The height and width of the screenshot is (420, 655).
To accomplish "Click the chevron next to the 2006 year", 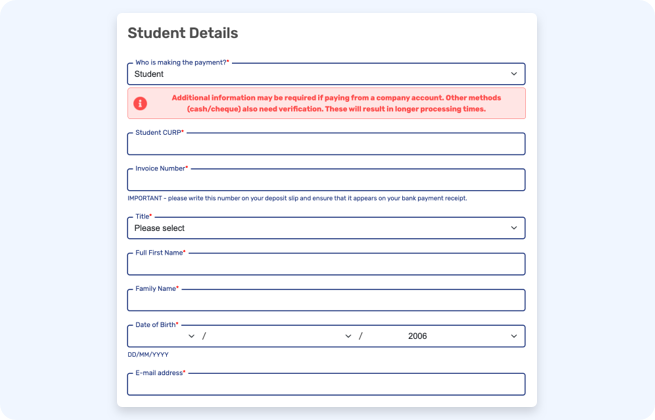I will point(514,336).
